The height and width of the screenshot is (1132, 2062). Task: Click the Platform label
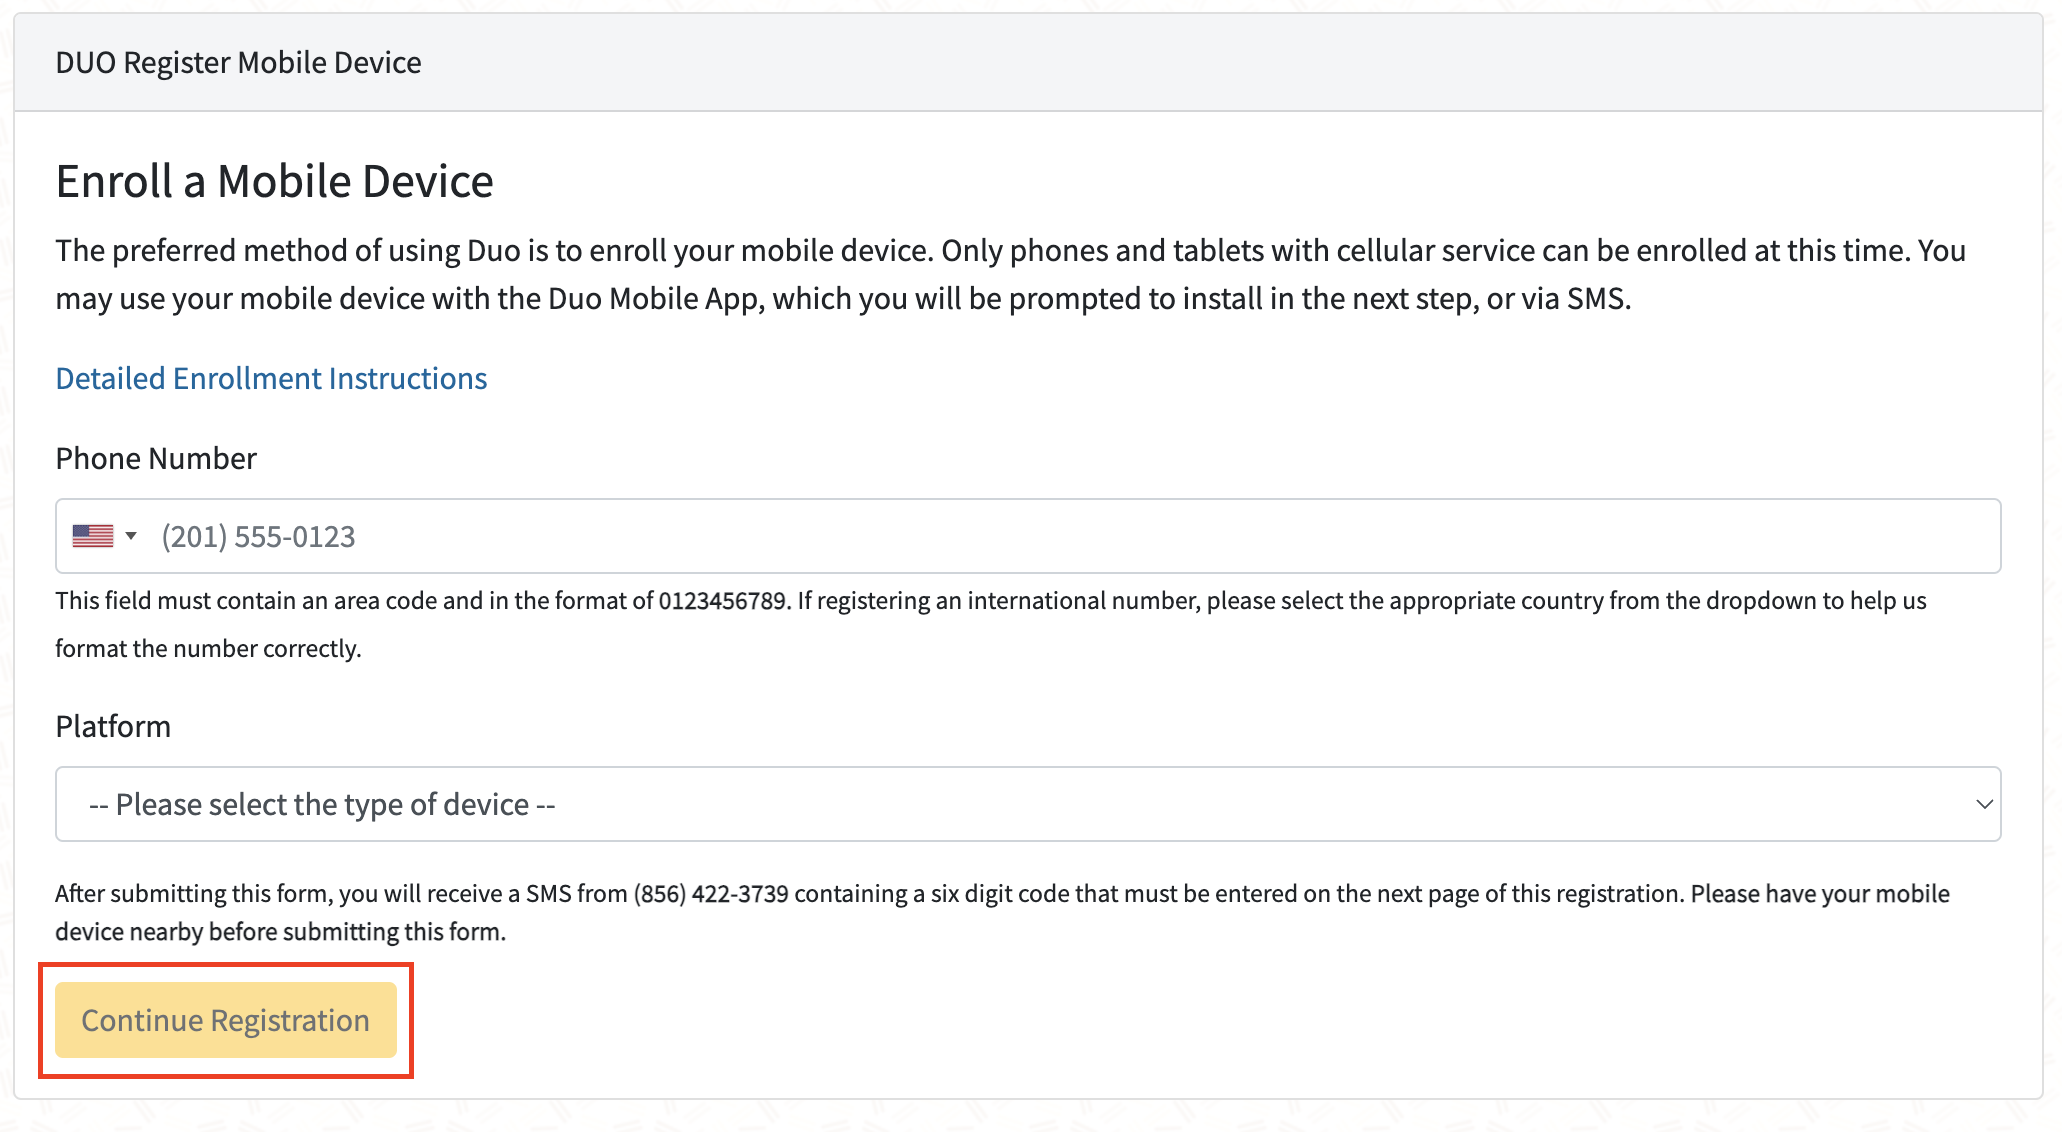tap(113, 726)
